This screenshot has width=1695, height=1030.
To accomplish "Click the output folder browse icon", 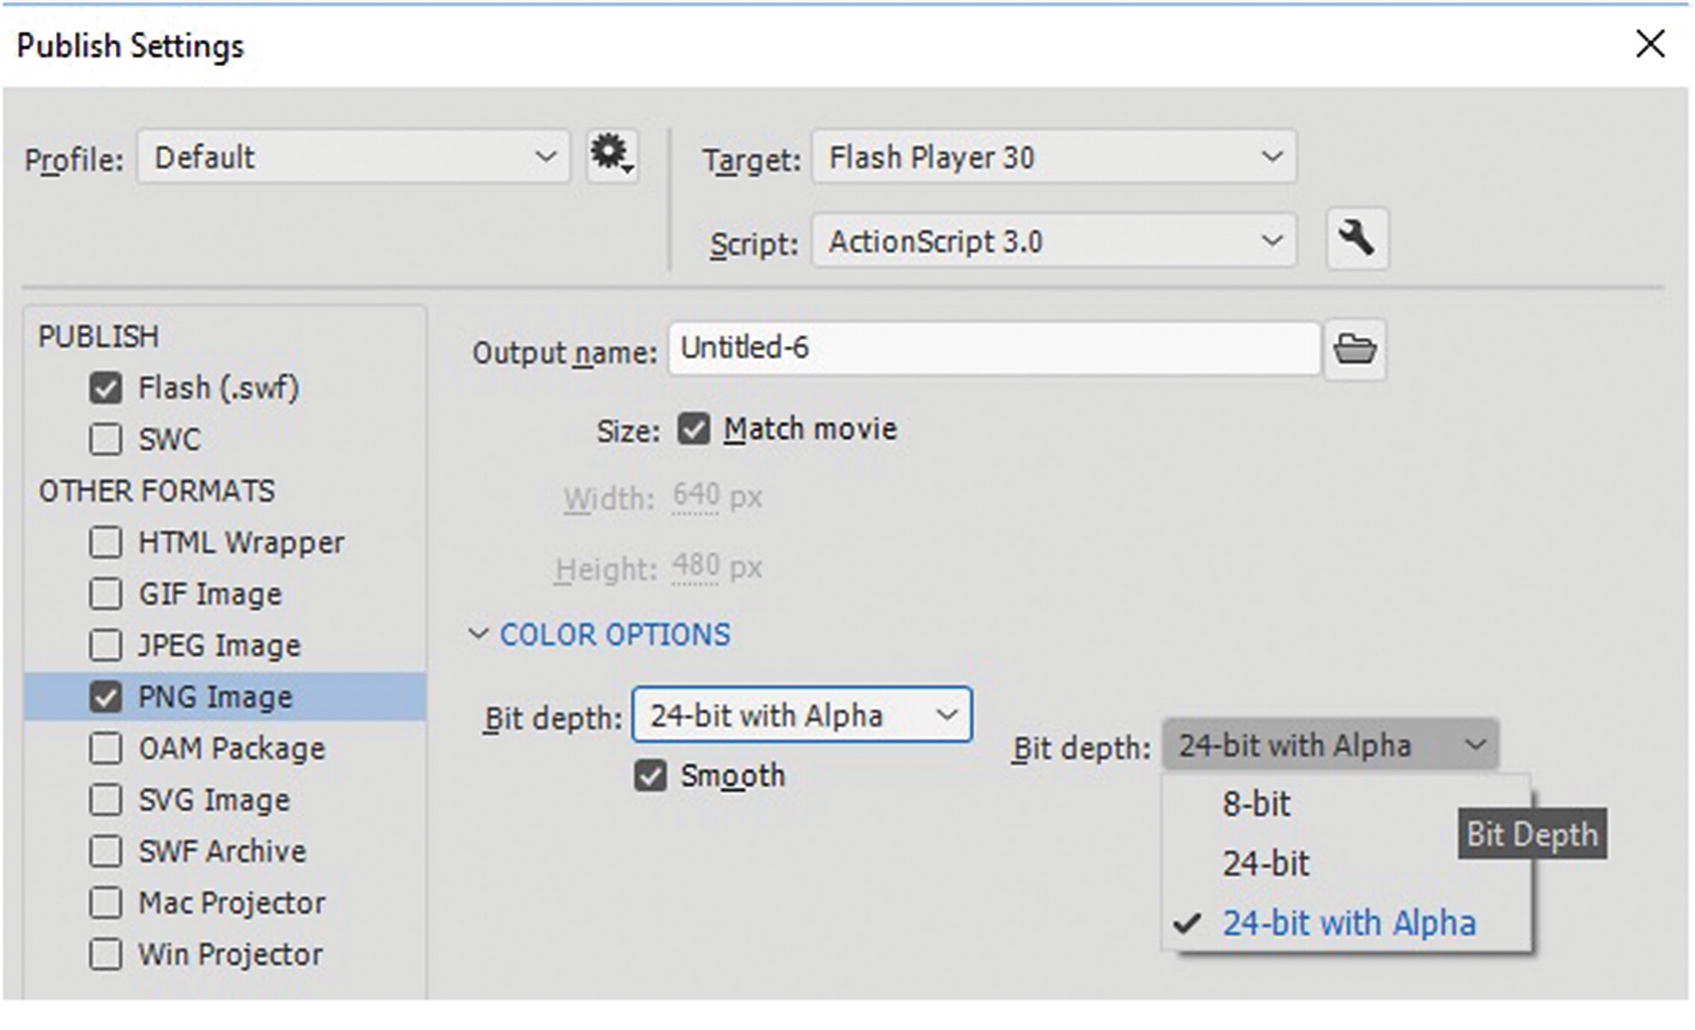I will pyautogui.click(x=1354, y=350).
